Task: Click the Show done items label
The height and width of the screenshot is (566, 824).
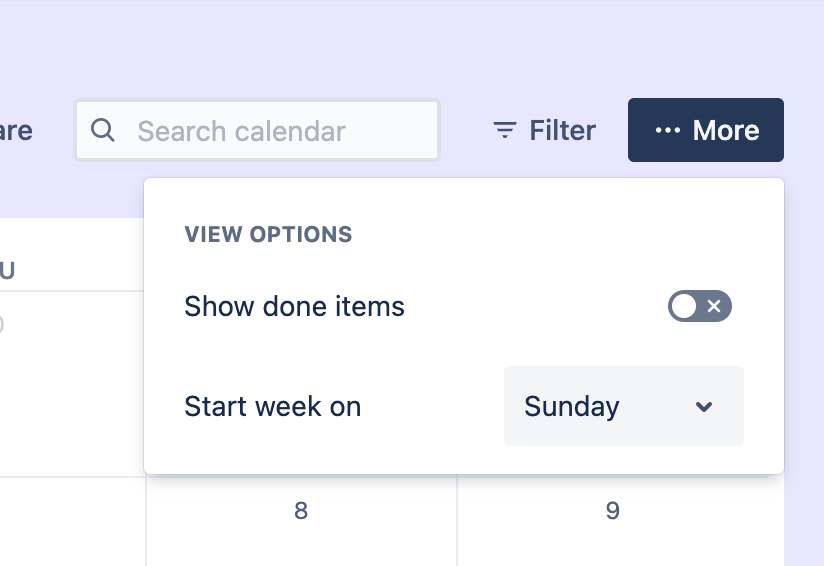Action: point(294,307)
